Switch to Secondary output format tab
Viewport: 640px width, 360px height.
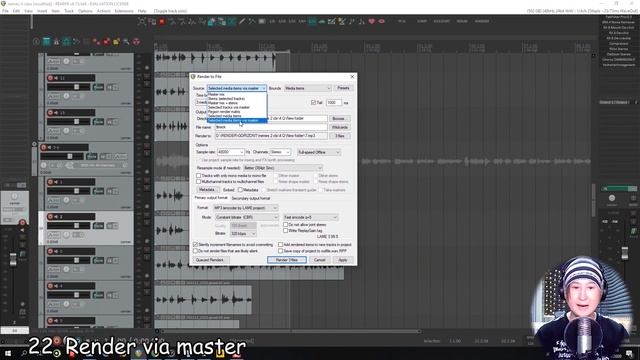tap(251, 198)
